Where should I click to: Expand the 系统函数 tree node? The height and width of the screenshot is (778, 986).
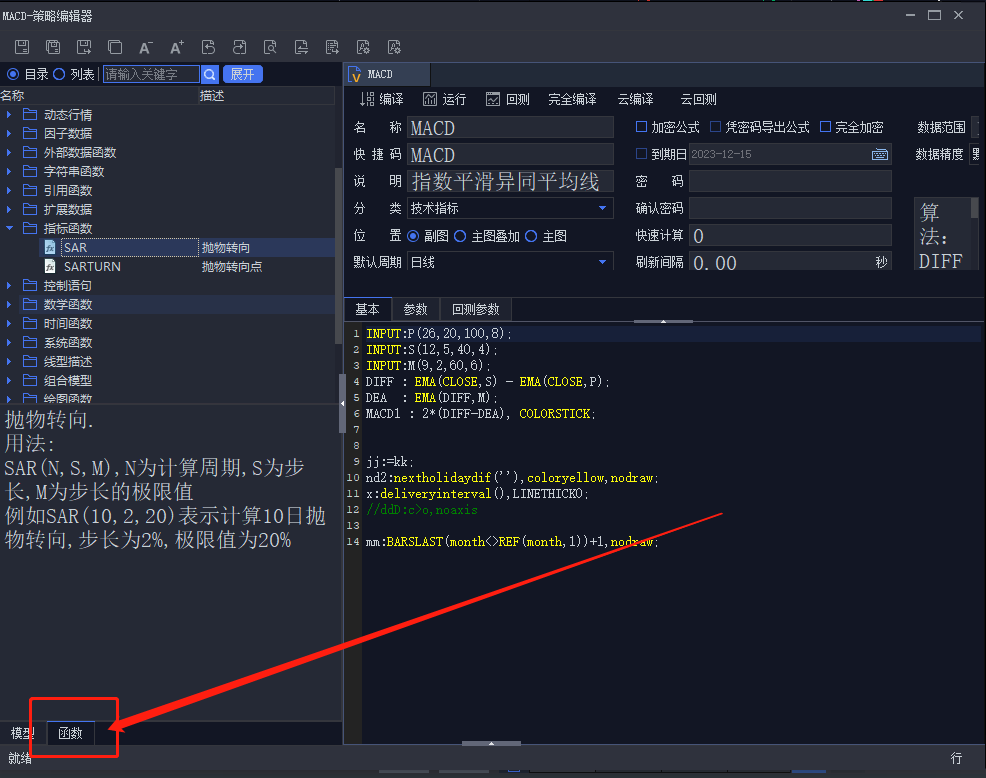click(x=9, y=342)
